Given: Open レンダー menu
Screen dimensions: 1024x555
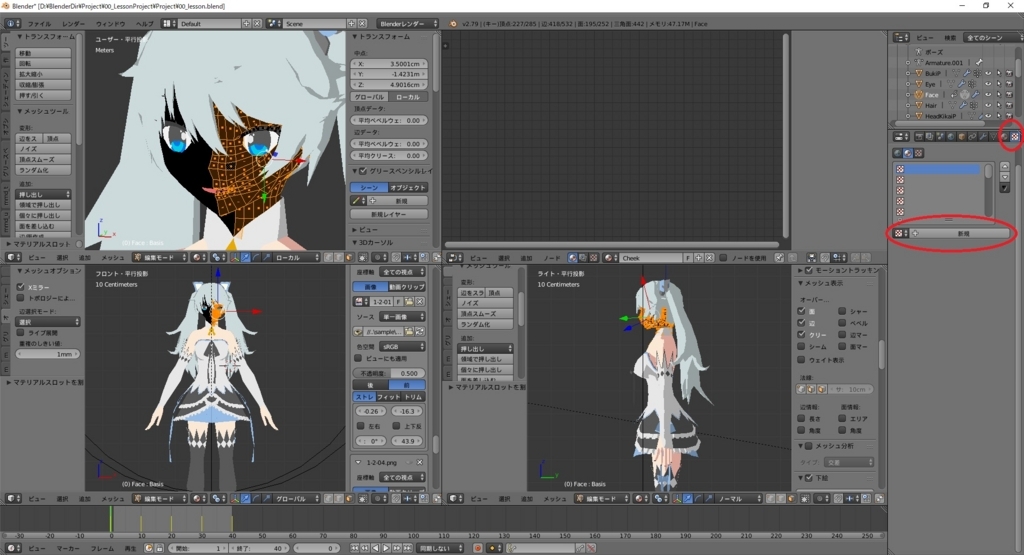Looking at the screenshot, I should 74,24.
